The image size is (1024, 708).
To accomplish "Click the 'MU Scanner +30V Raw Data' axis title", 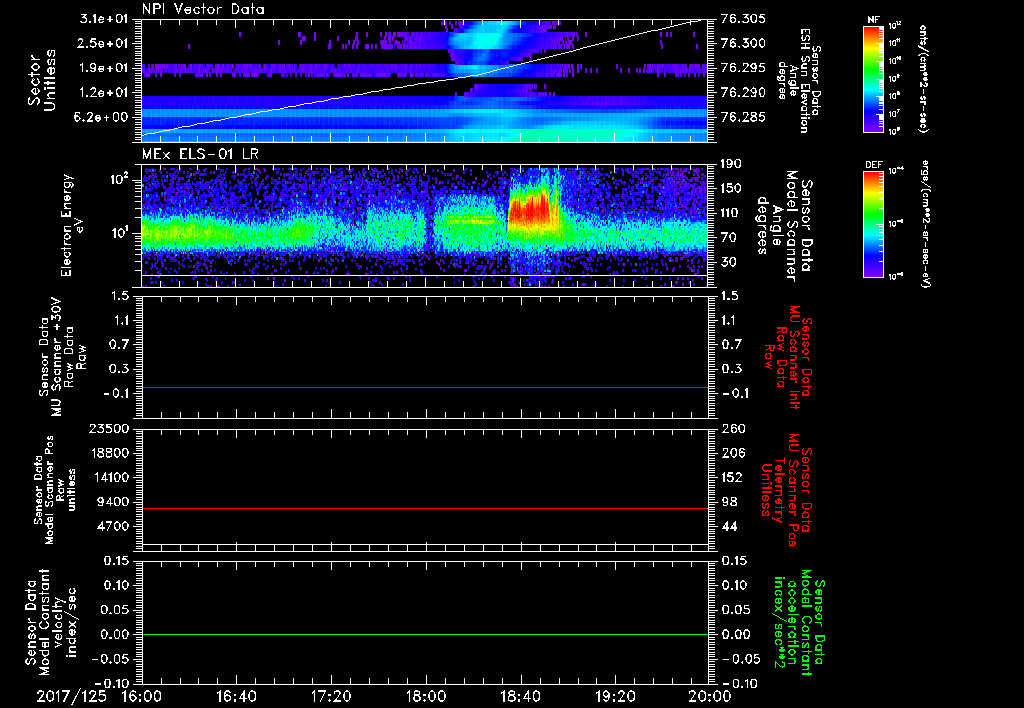I will click(60, 357).
